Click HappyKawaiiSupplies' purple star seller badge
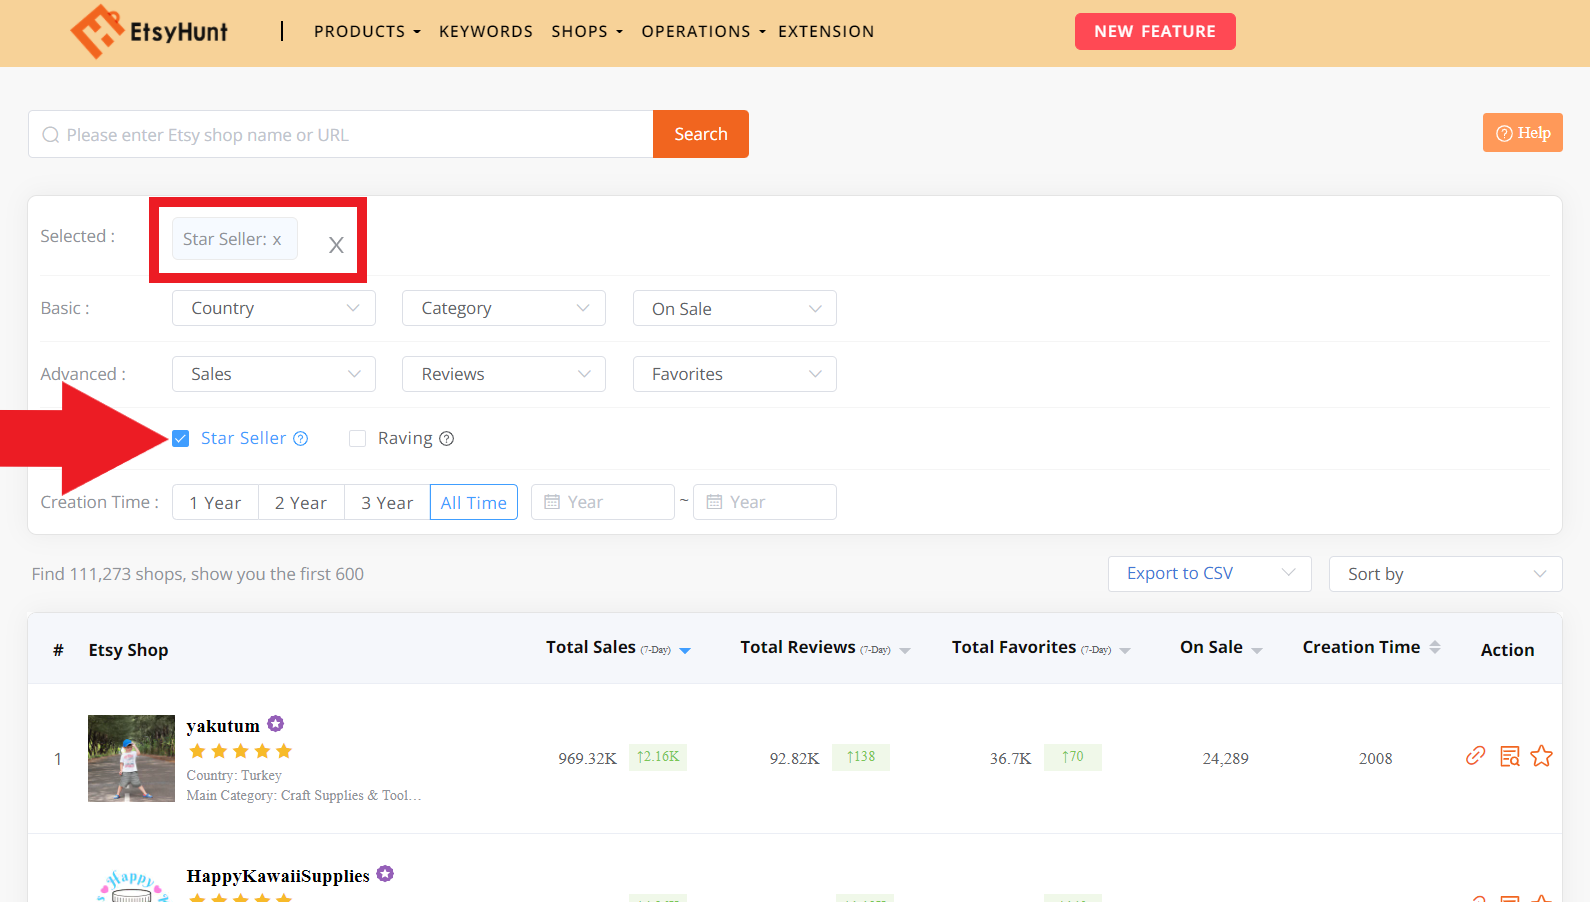This screenshot has width=1590, height=902. [x=385, y=873]
